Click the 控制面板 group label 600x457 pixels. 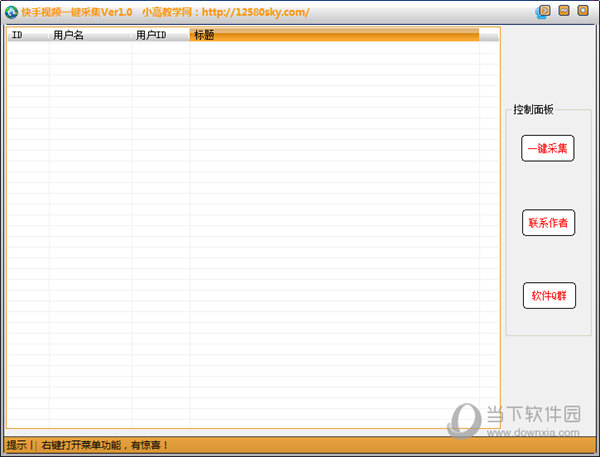click(x=533, y=109)
